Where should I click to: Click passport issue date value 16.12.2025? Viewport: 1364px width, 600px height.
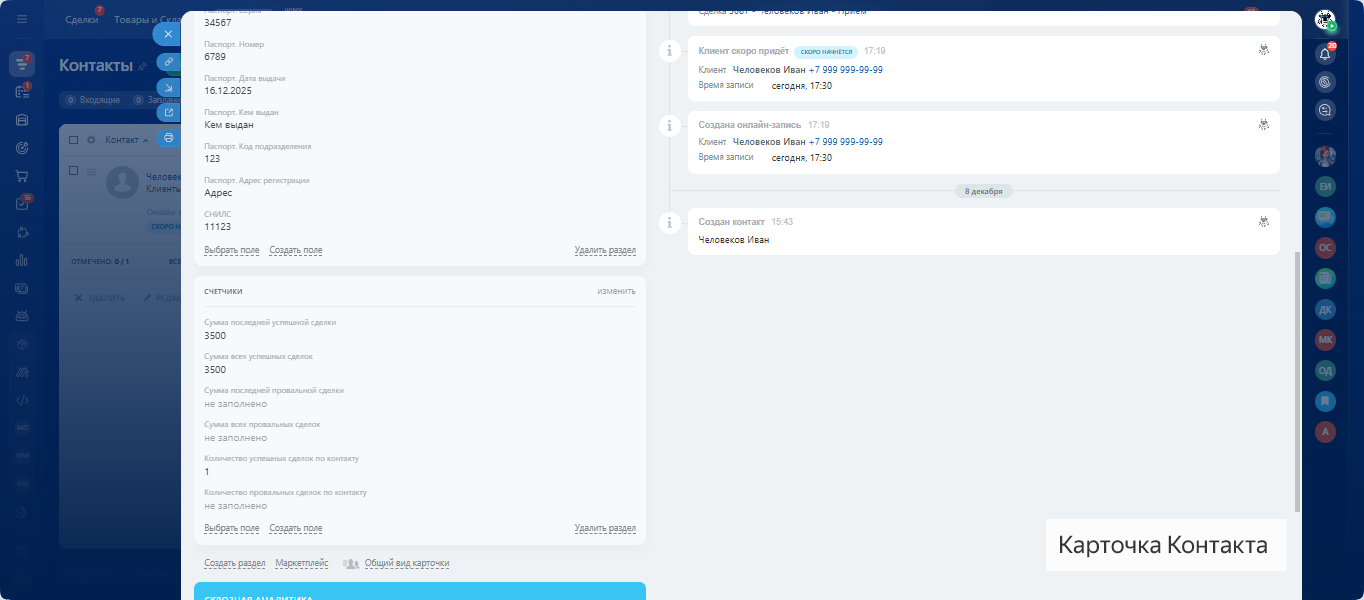[228, 91]
